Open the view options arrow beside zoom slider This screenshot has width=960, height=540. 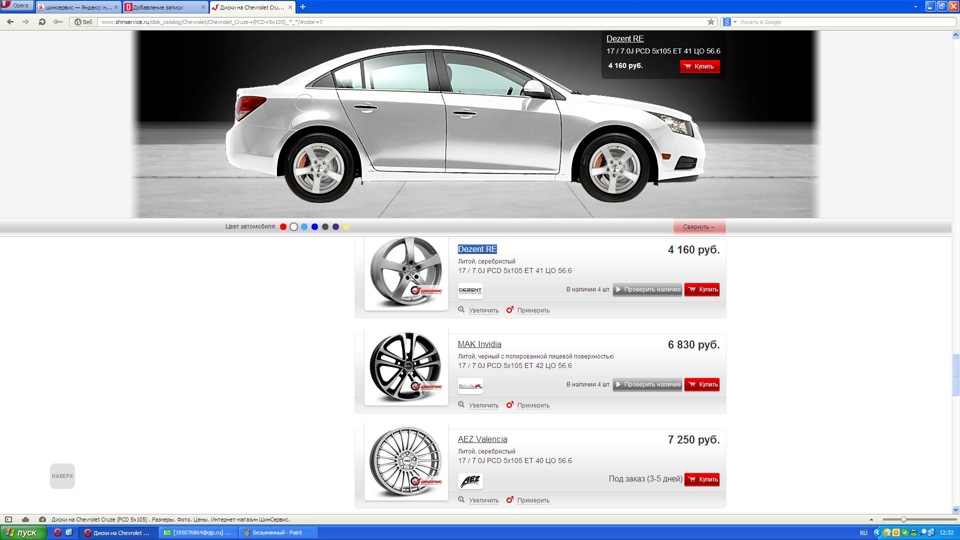[x=871, y=519]
